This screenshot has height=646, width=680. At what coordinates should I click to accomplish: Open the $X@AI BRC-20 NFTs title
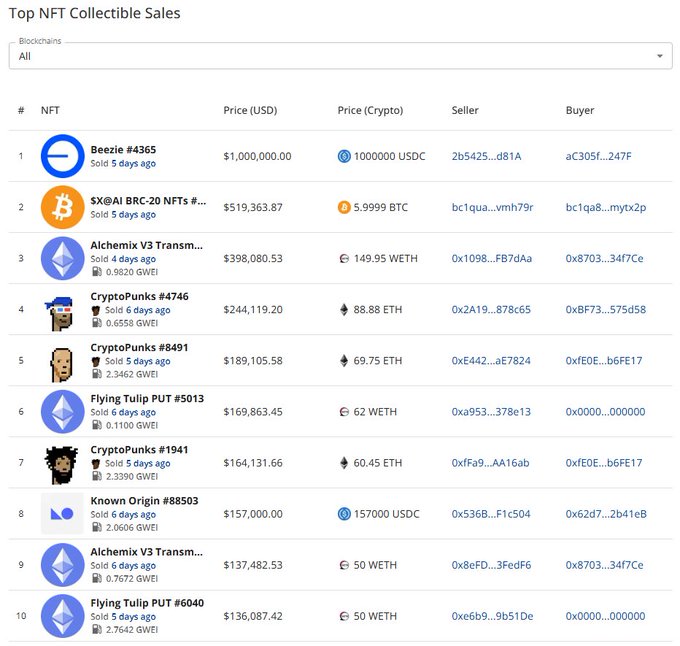(148, 201)
